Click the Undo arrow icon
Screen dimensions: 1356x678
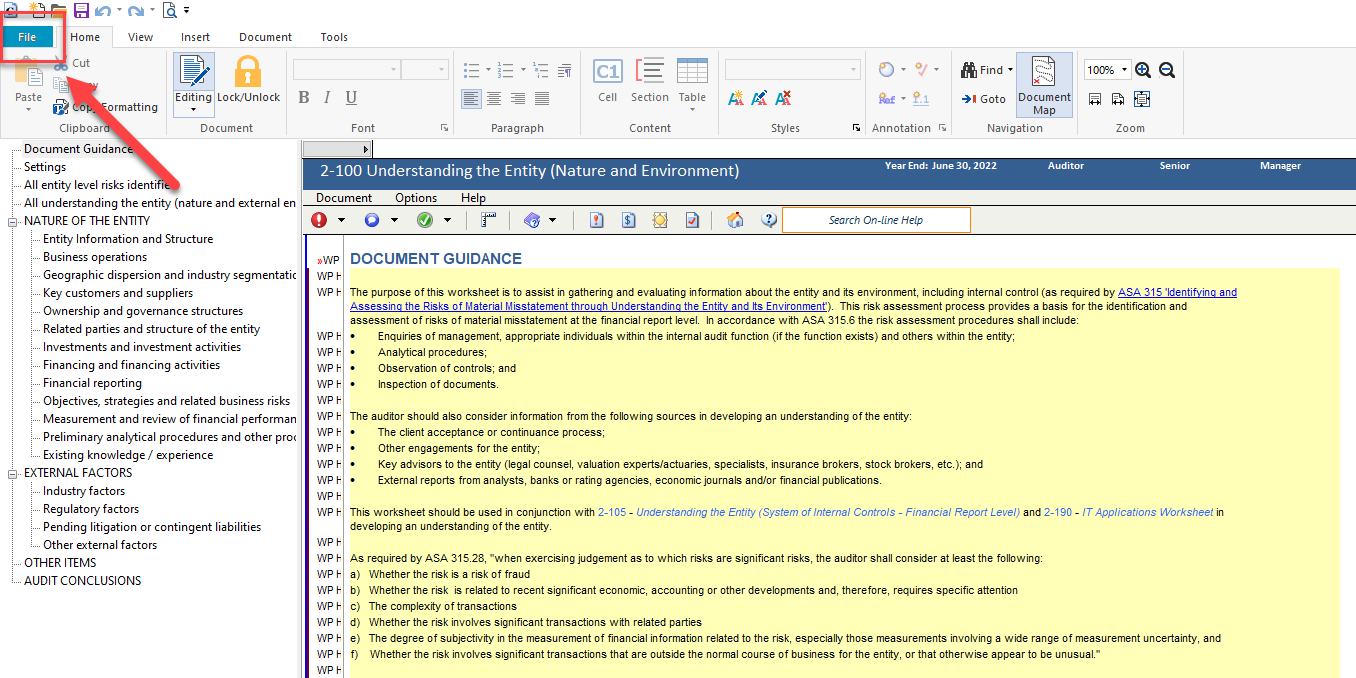(102, 10)
